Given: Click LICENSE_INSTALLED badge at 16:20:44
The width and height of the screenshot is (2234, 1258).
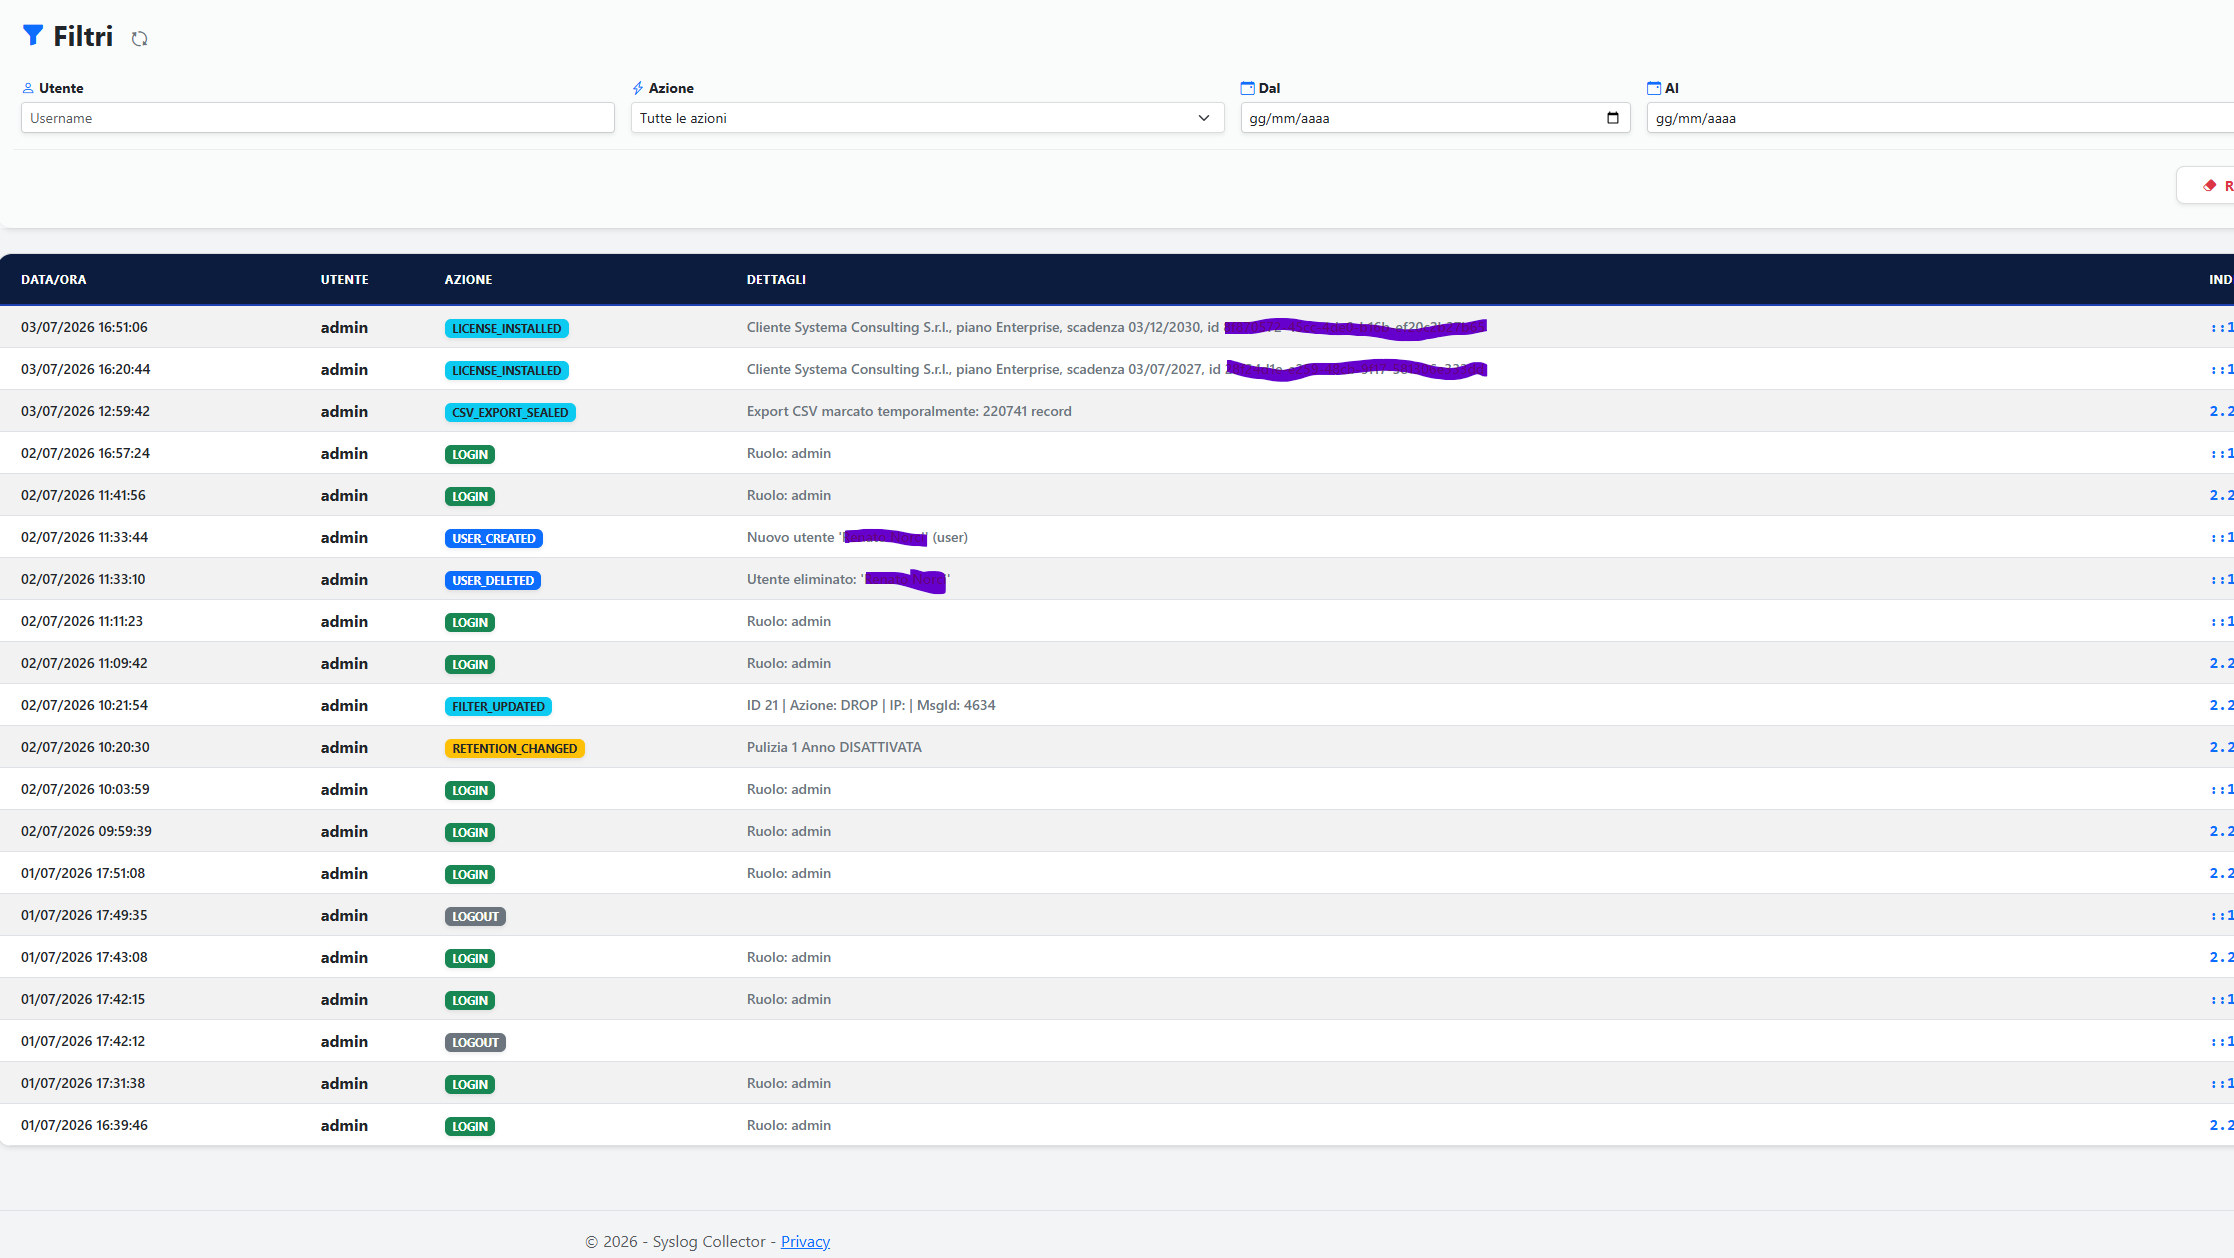Looking at the screenshot, I should pyautogui.click(x=507, y=370).
